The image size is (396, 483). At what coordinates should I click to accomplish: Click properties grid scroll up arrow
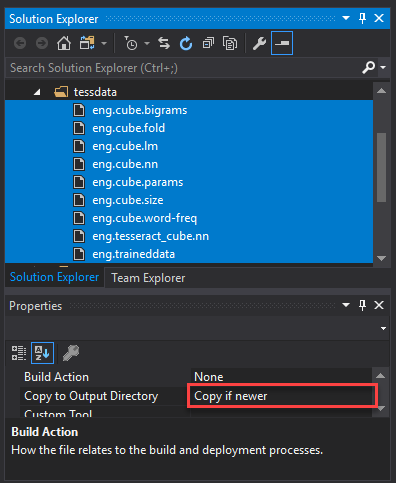pyautogui.click(x=381, y=376)
